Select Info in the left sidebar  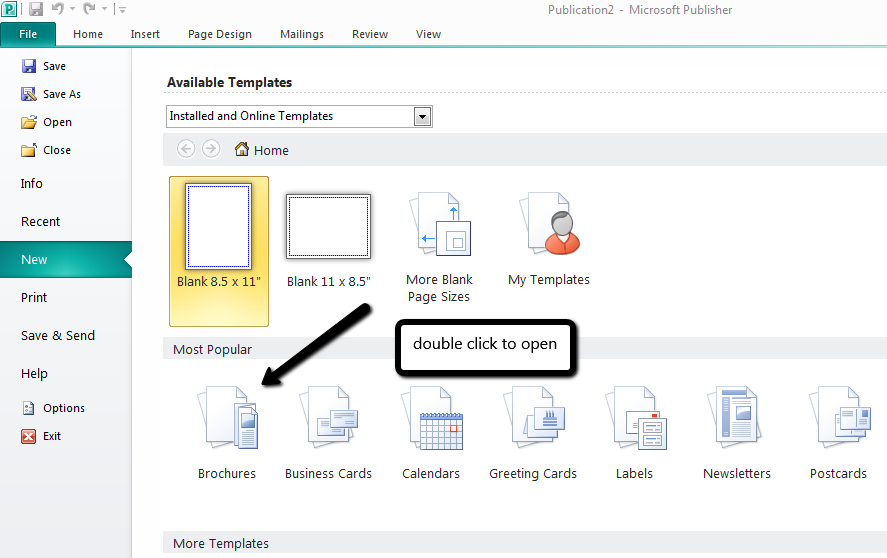[31, 183]
